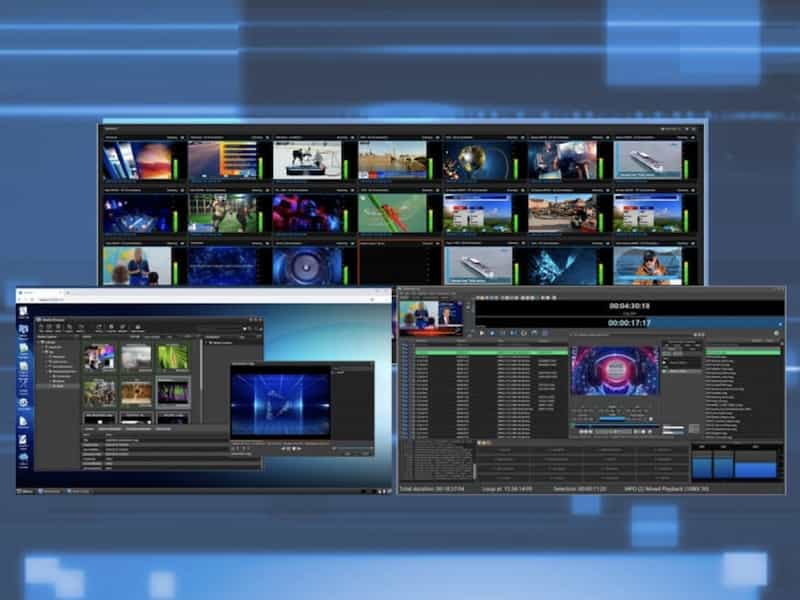Click the Recycle Bin desktop icon
The image size is (800, 600).
pyautogui.click(x=23, y=312)
